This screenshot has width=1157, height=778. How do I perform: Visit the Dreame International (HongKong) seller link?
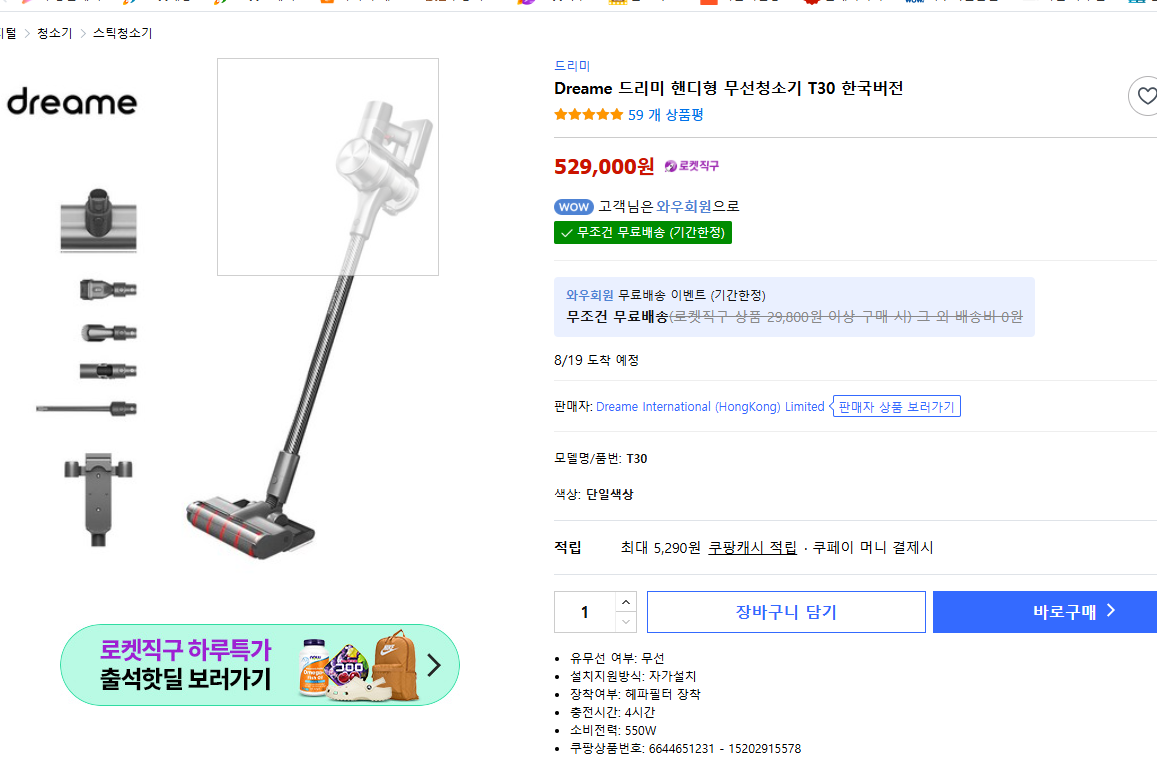pos(709,406)
